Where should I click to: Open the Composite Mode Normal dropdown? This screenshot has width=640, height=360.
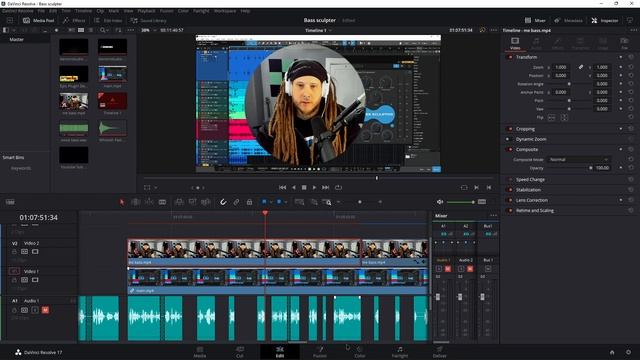579,160
